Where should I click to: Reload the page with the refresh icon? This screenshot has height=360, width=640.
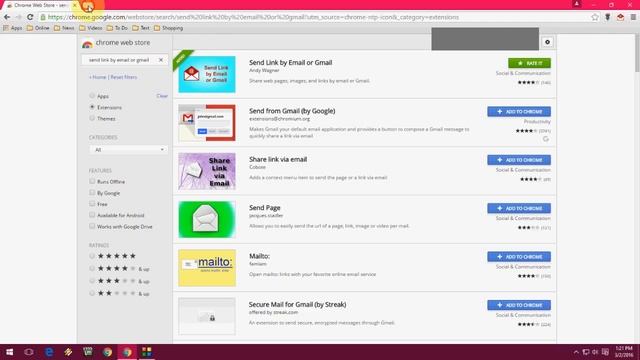(30, 17)
